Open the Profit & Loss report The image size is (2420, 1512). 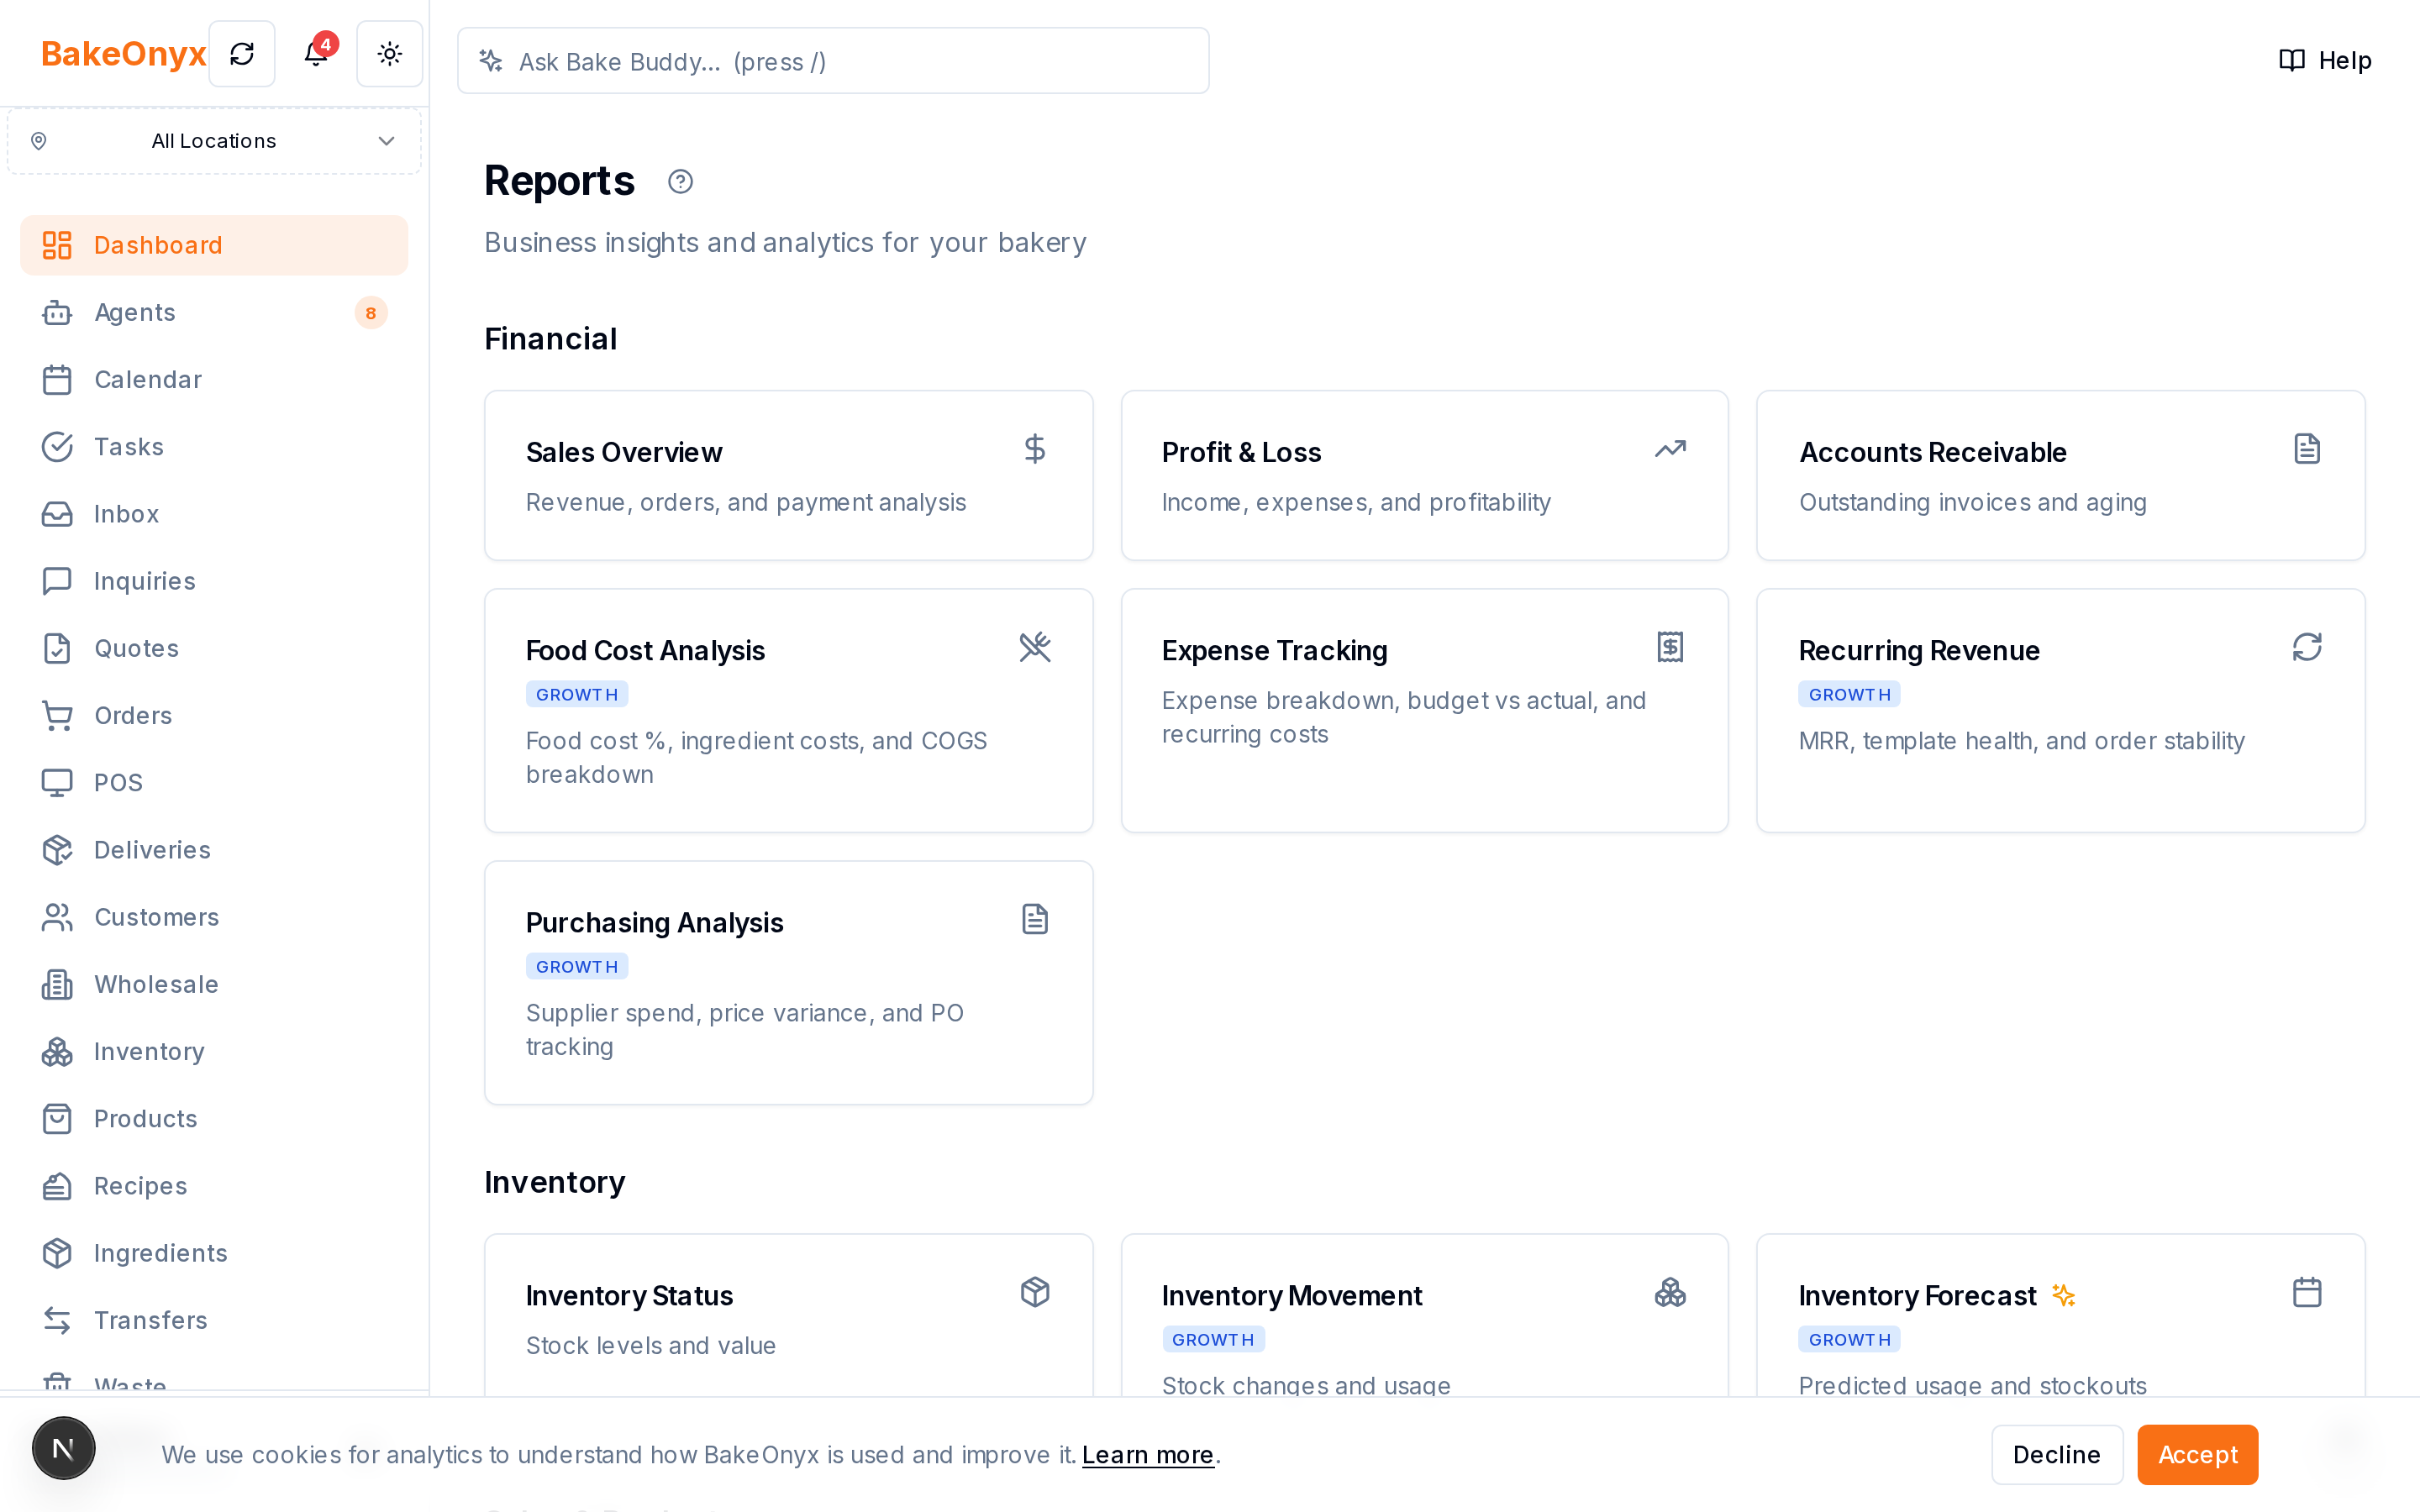[1424, 475]
